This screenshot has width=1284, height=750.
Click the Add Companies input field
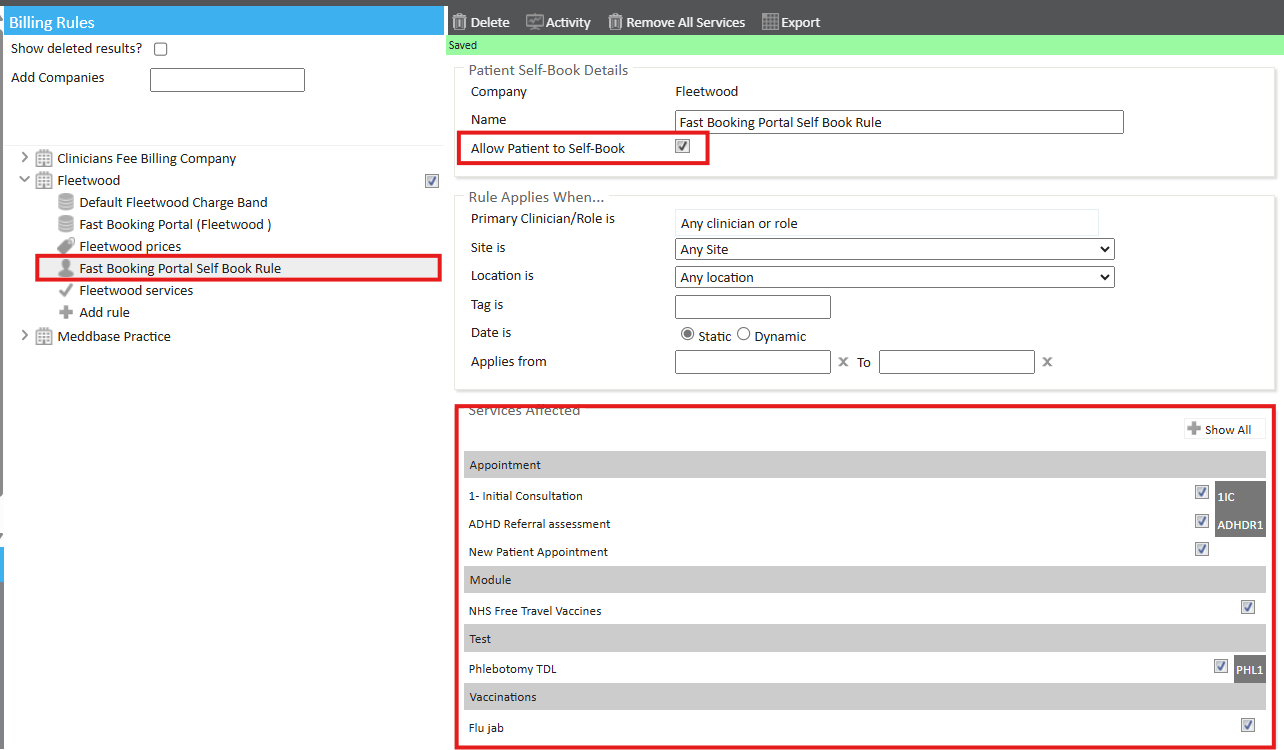coord(227,80)
